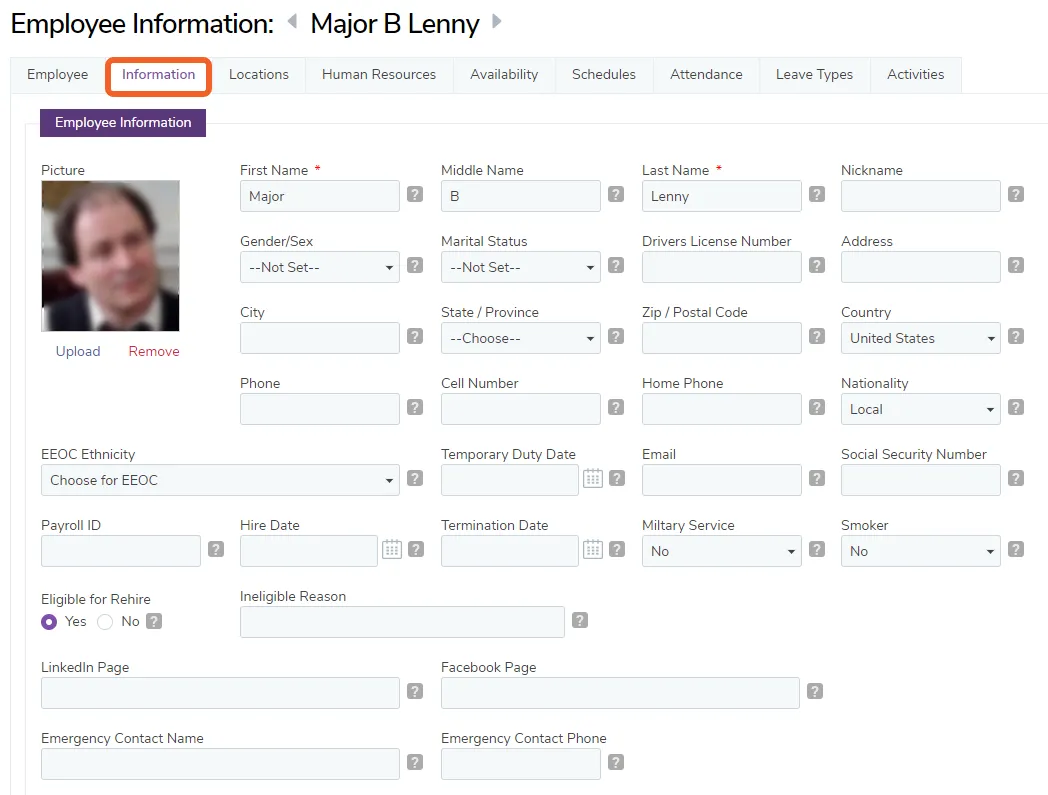Go to next employee arrow
The width and height of the screenshot is (1048, 795).
pos(497,21)
